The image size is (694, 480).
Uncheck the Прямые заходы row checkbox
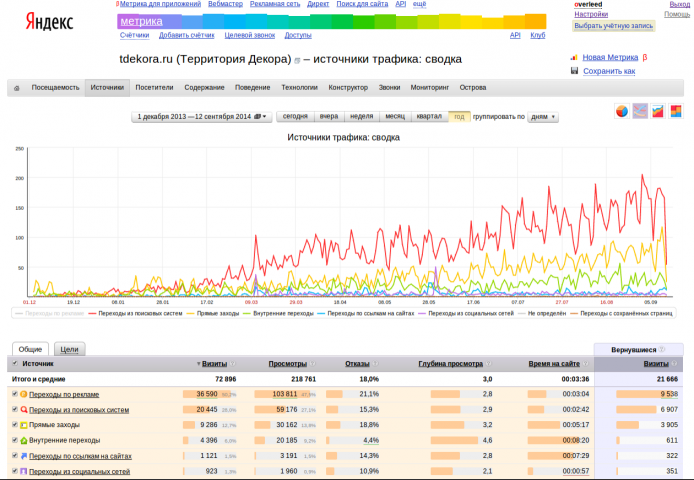pos(15,425)
